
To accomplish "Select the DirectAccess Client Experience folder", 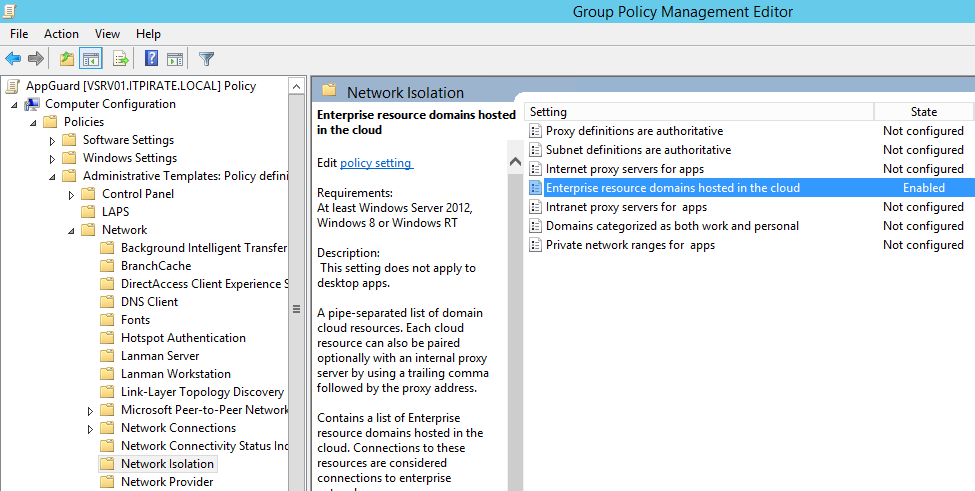I will 204,283.
